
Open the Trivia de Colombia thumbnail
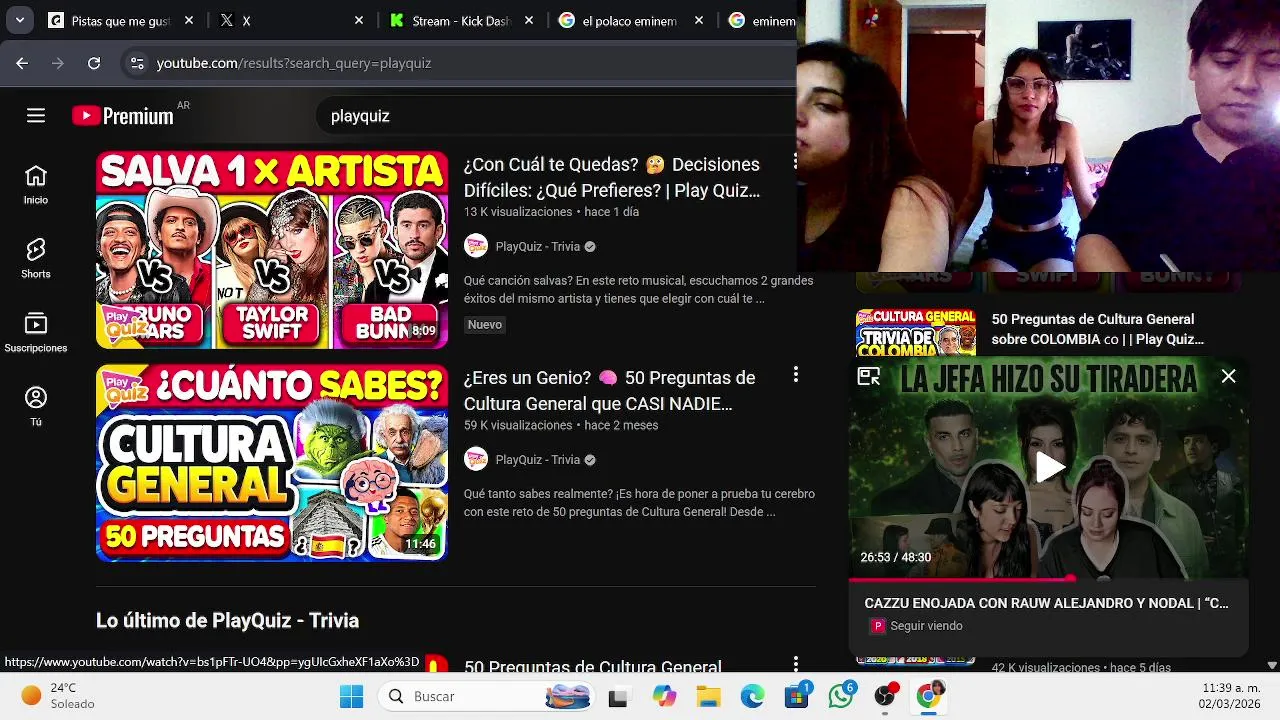click(x=916, y=332)
